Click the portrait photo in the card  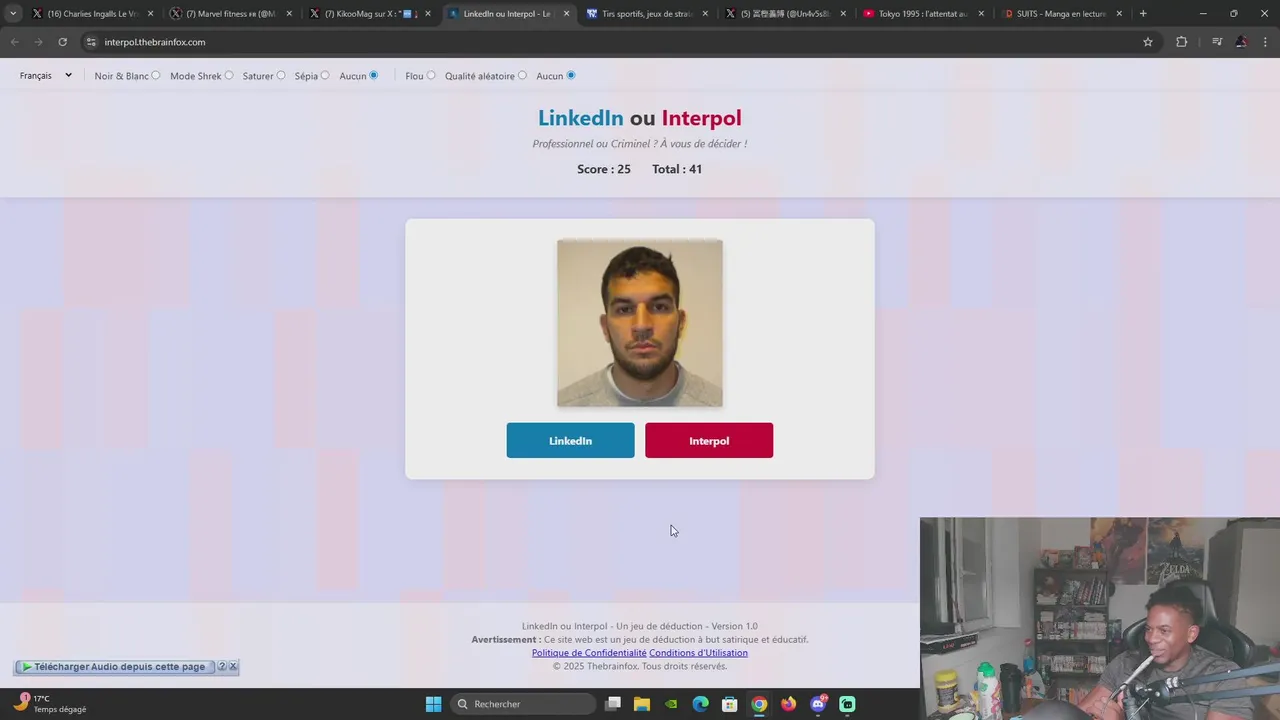point(640,323)
